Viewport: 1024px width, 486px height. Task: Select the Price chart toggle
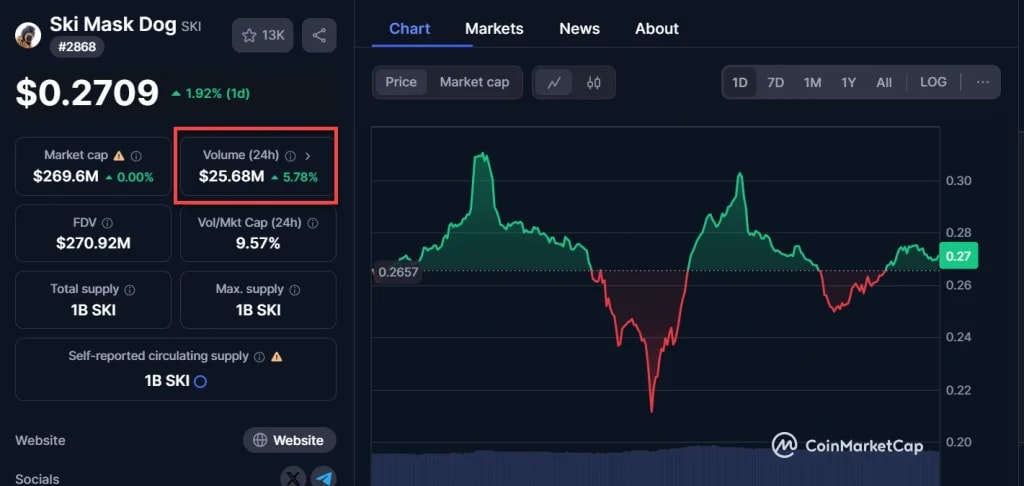401,82
